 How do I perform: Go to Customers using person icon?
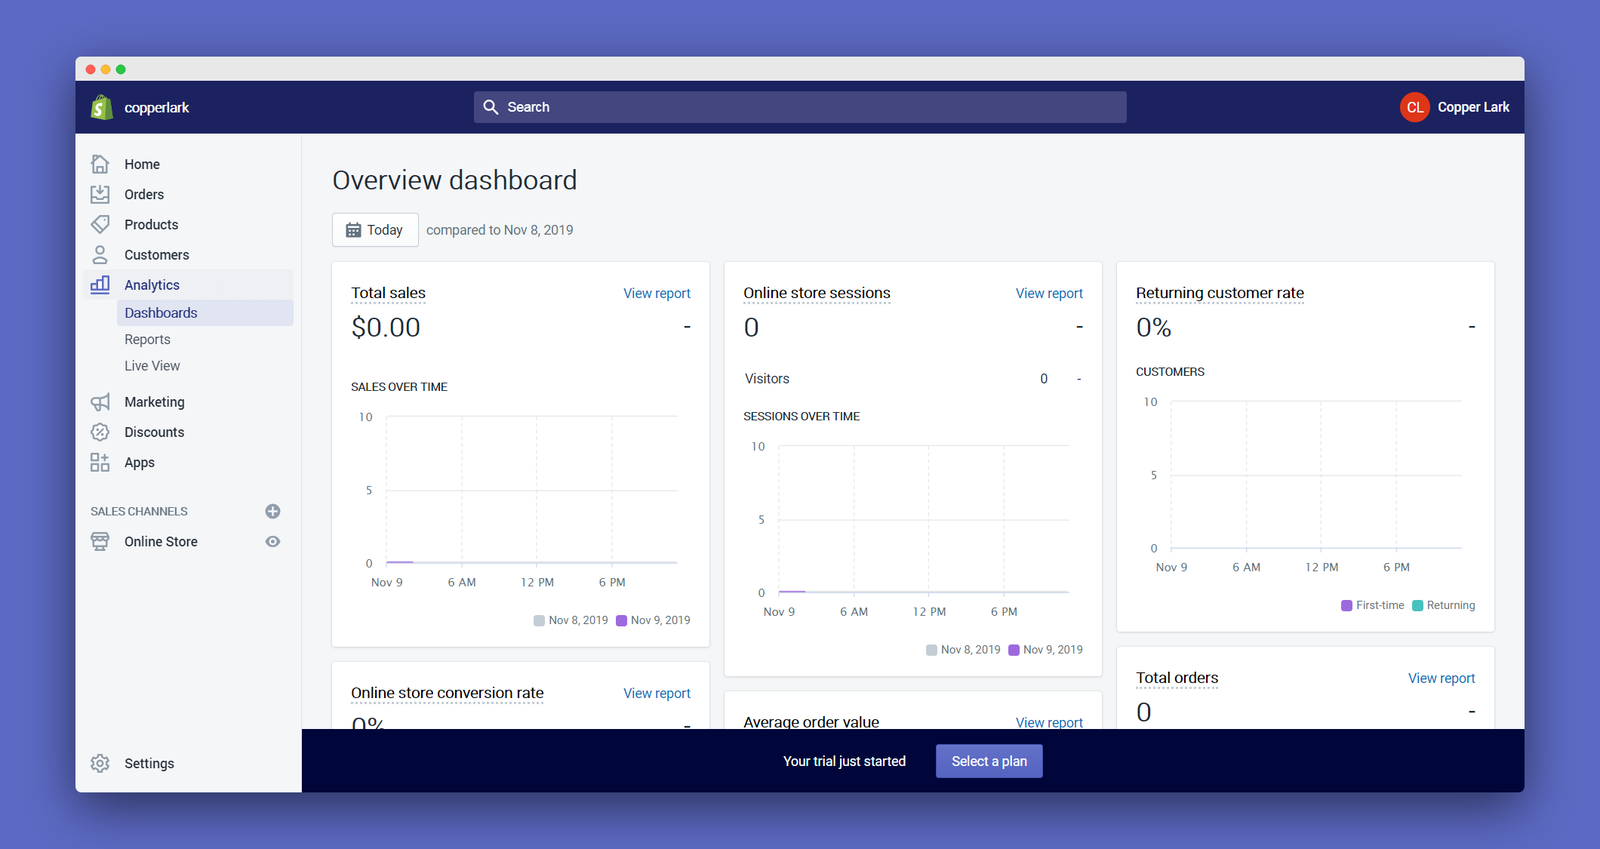coord(100,254)
